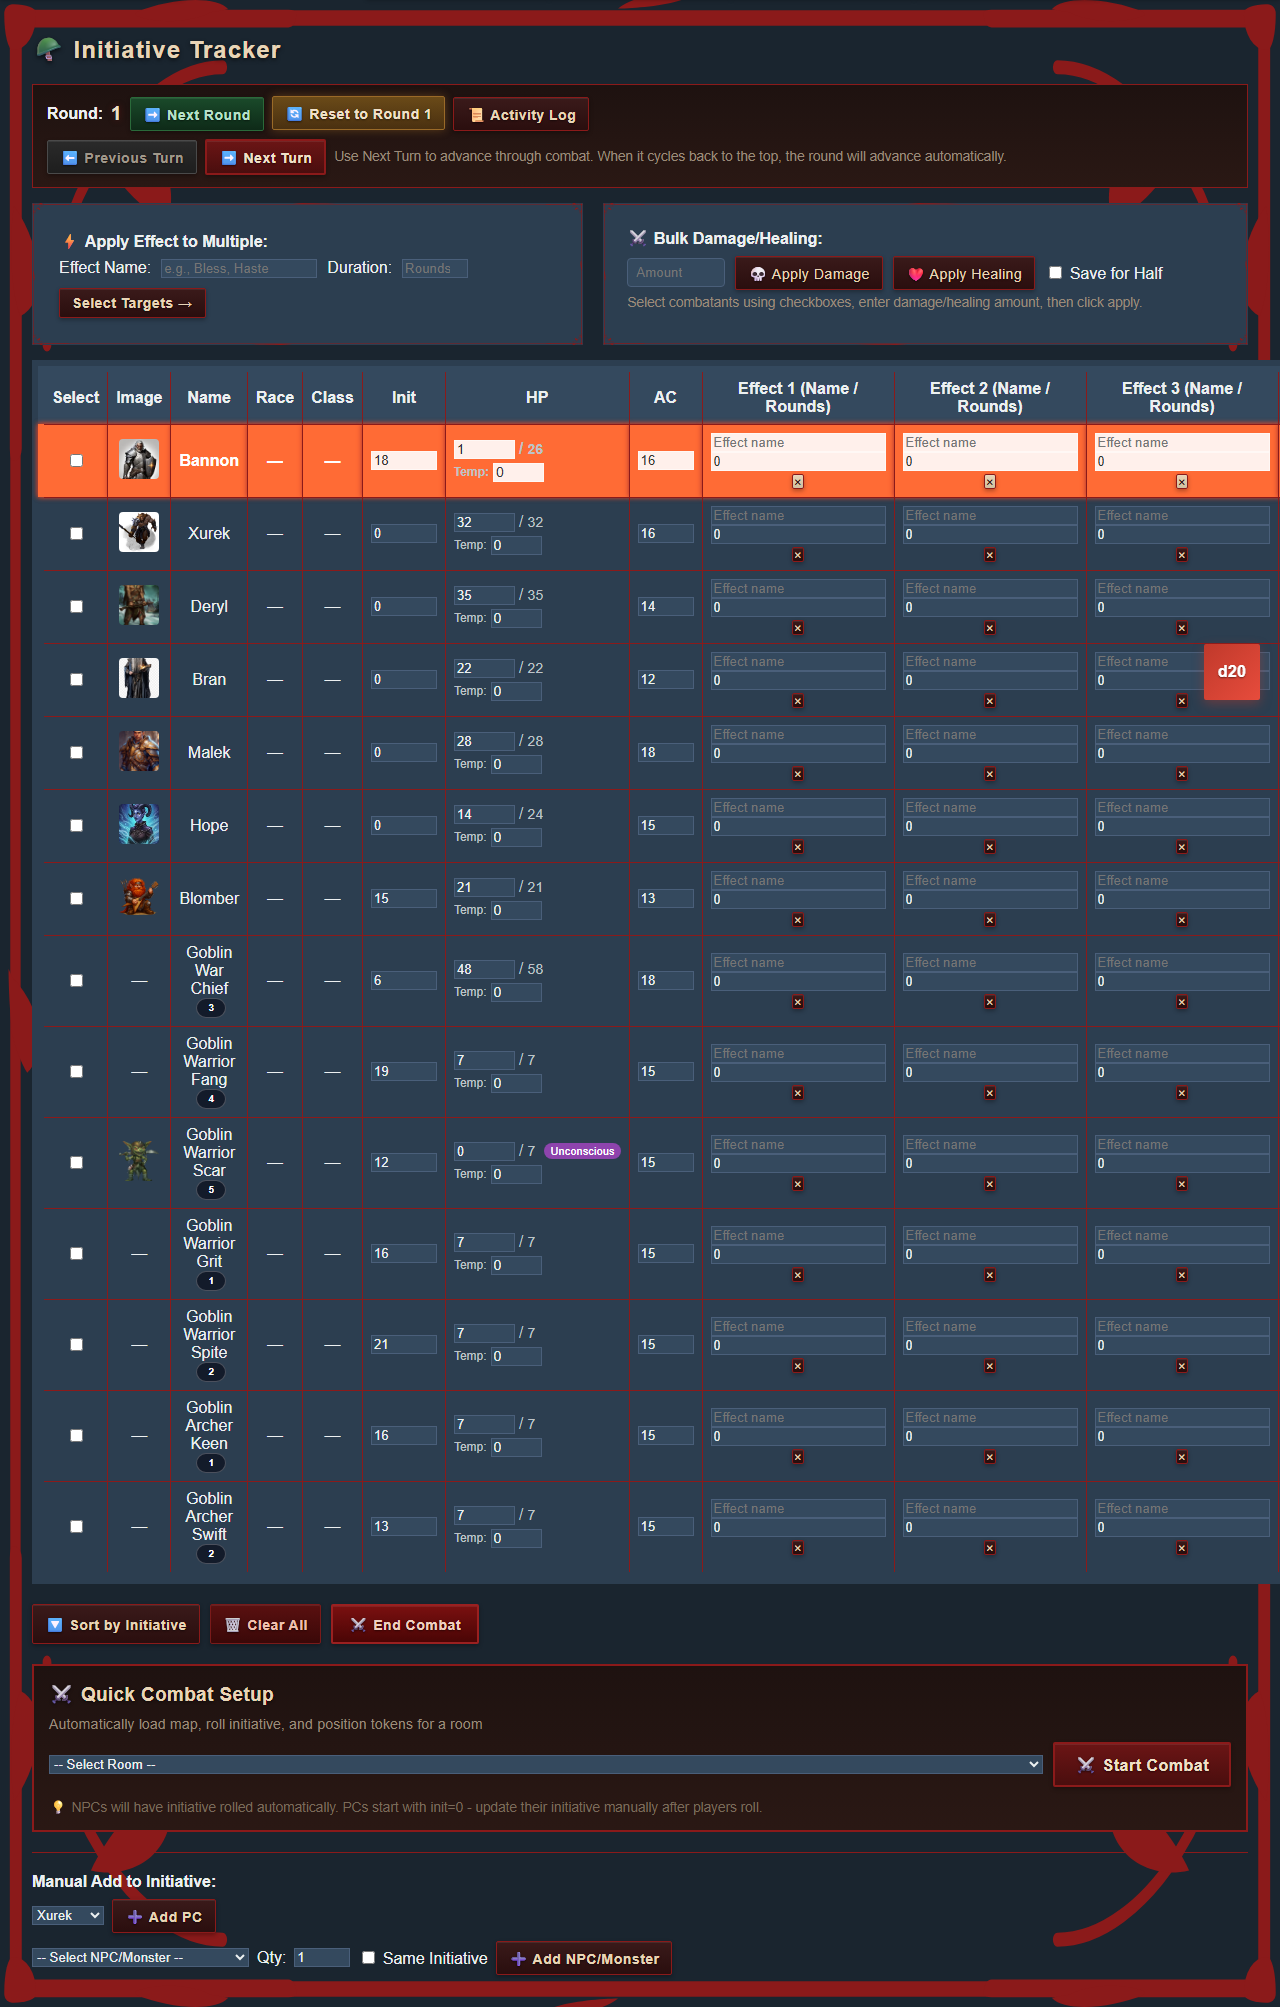This screenshot has width=1280, height=2007.
Task: Click Goblin War Chief's AC field
Action: 666,980
